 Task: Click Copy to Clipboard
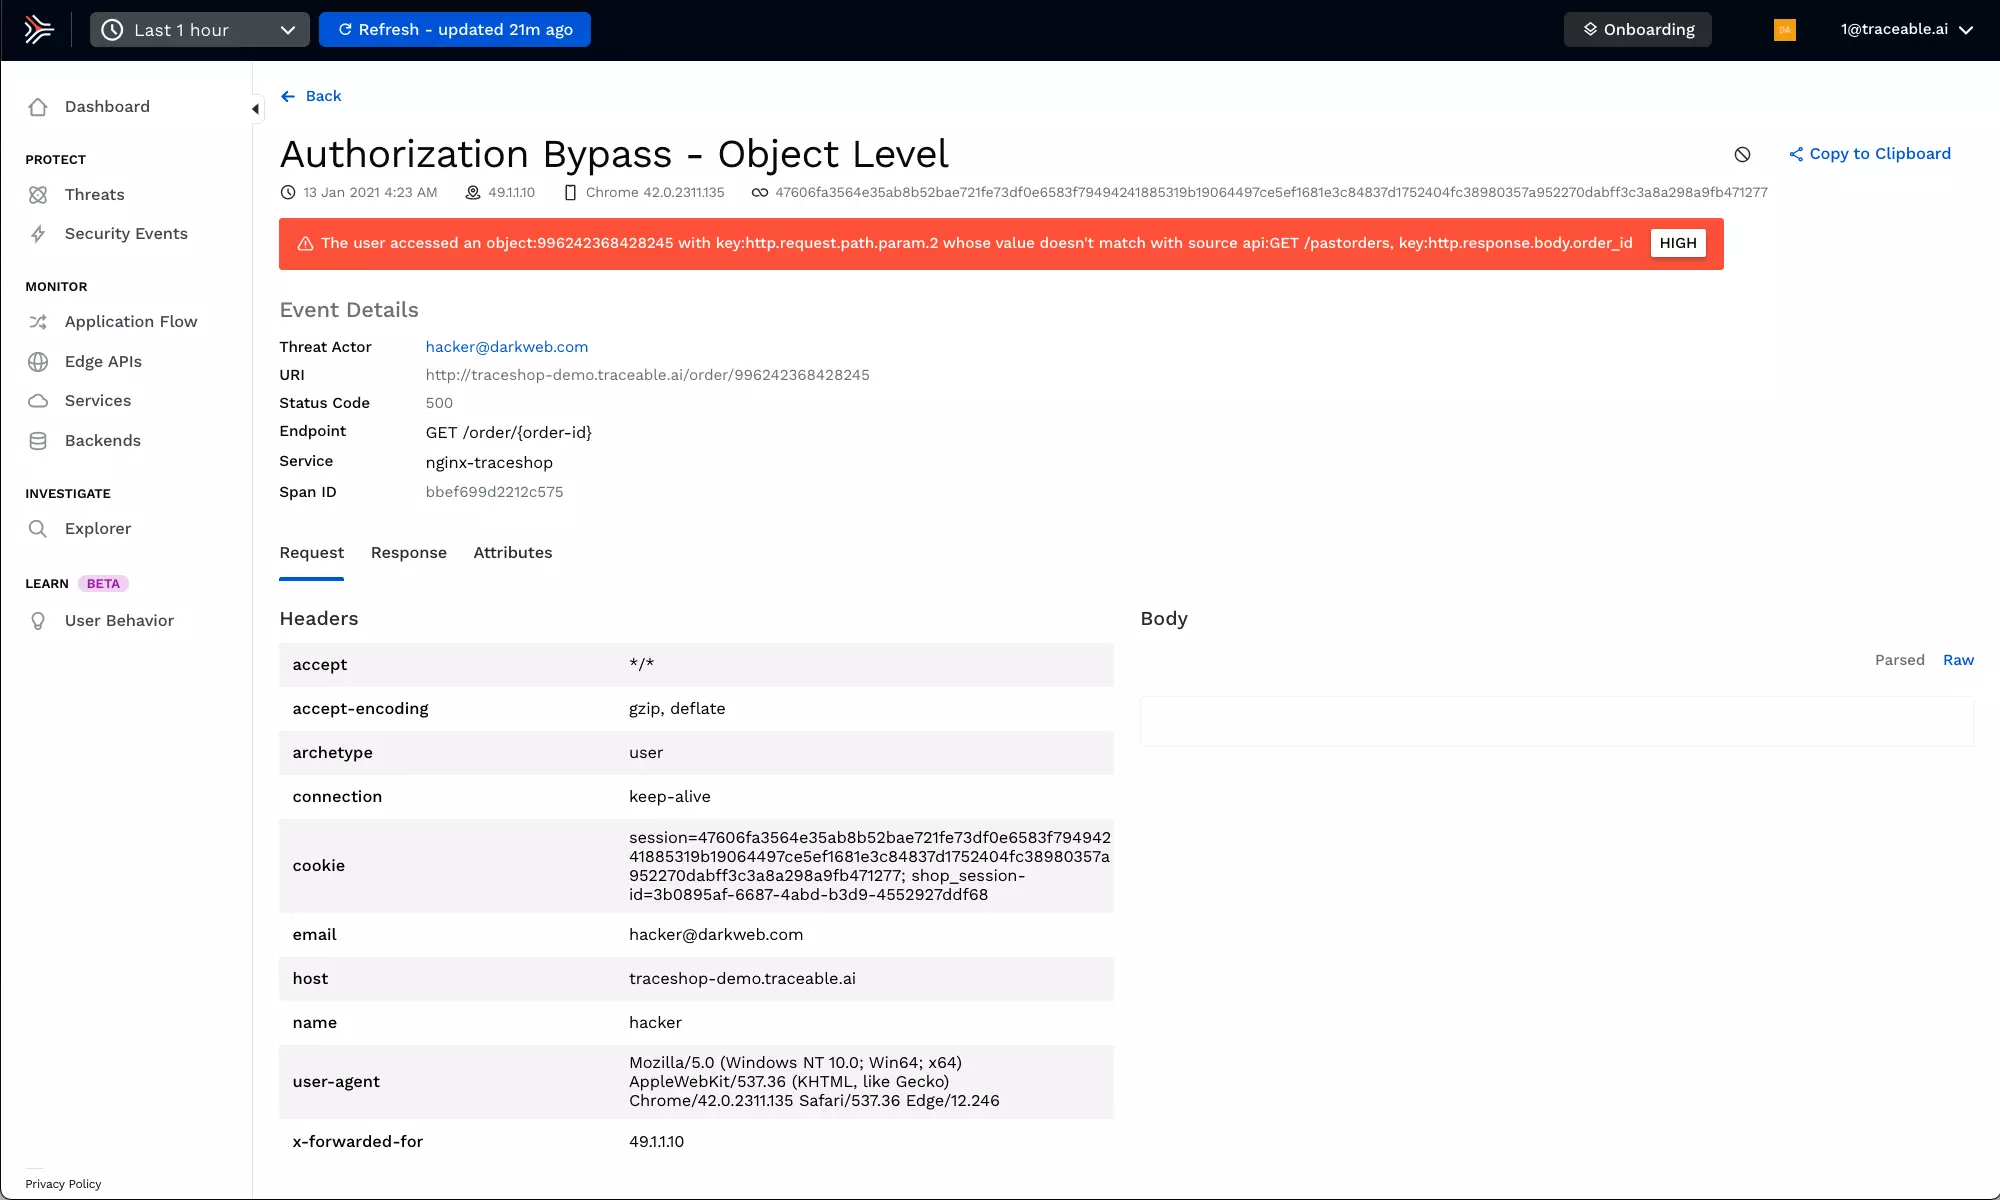[1869, 154]
